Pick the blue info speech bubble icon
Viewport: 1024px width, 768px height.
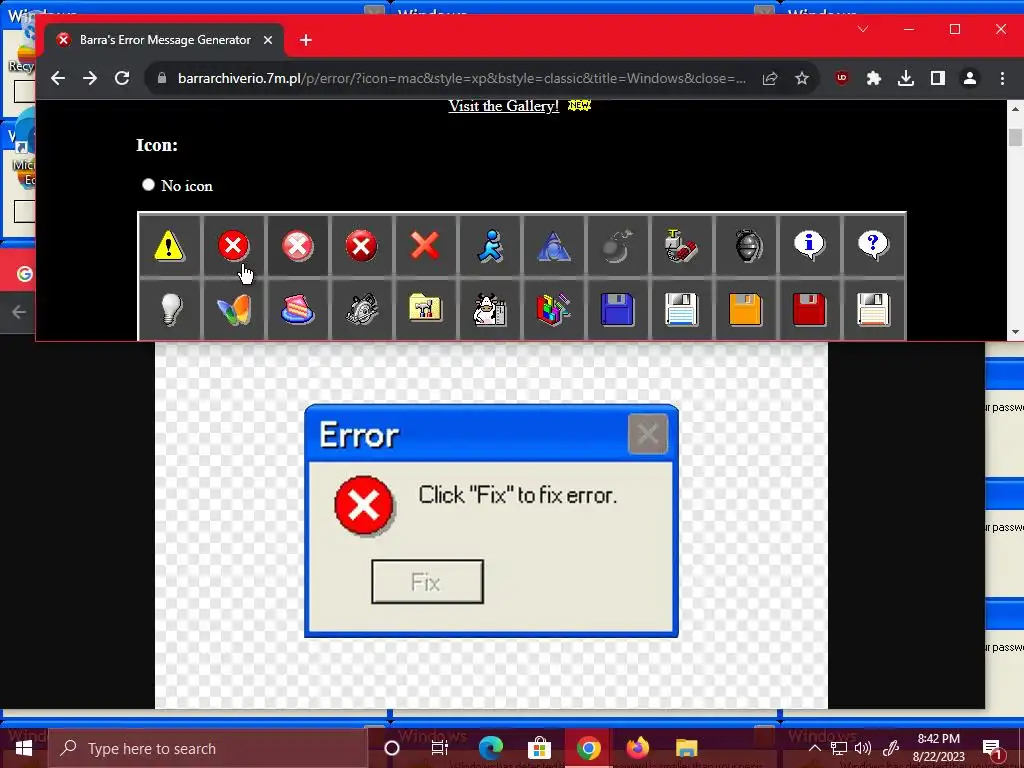click(x=809, y=246)
